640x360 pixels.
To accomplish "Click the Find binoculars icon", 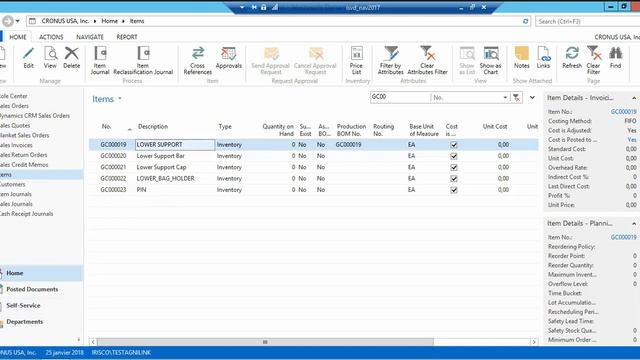I will pos(616,53).
